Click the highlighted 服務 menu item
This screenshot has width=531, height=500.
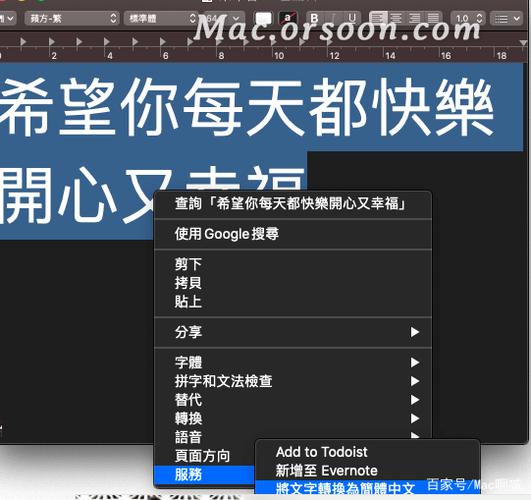point(205,475)
